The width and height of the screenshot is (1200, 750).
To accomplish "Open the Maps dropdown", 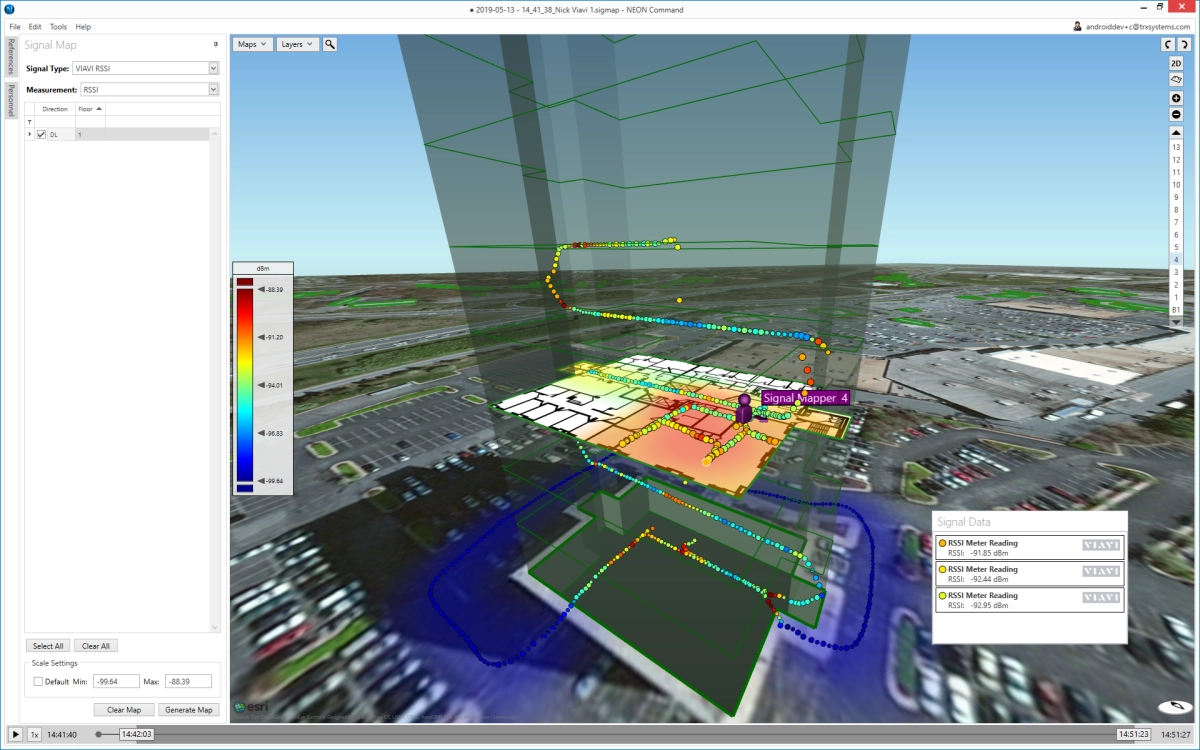I will (x=252, y=44).
